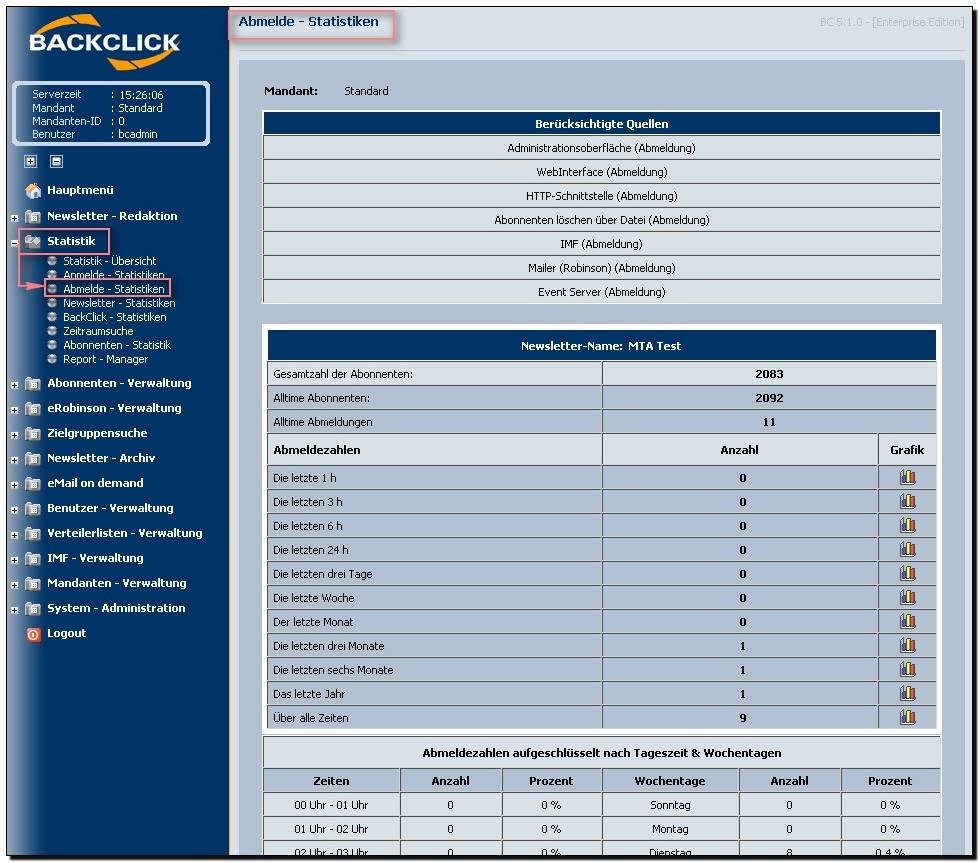The width and height of the screenshot is (980, 863).
Task: Open chart icon for Über alle Zeiten
Action: [x=908, y=717]
